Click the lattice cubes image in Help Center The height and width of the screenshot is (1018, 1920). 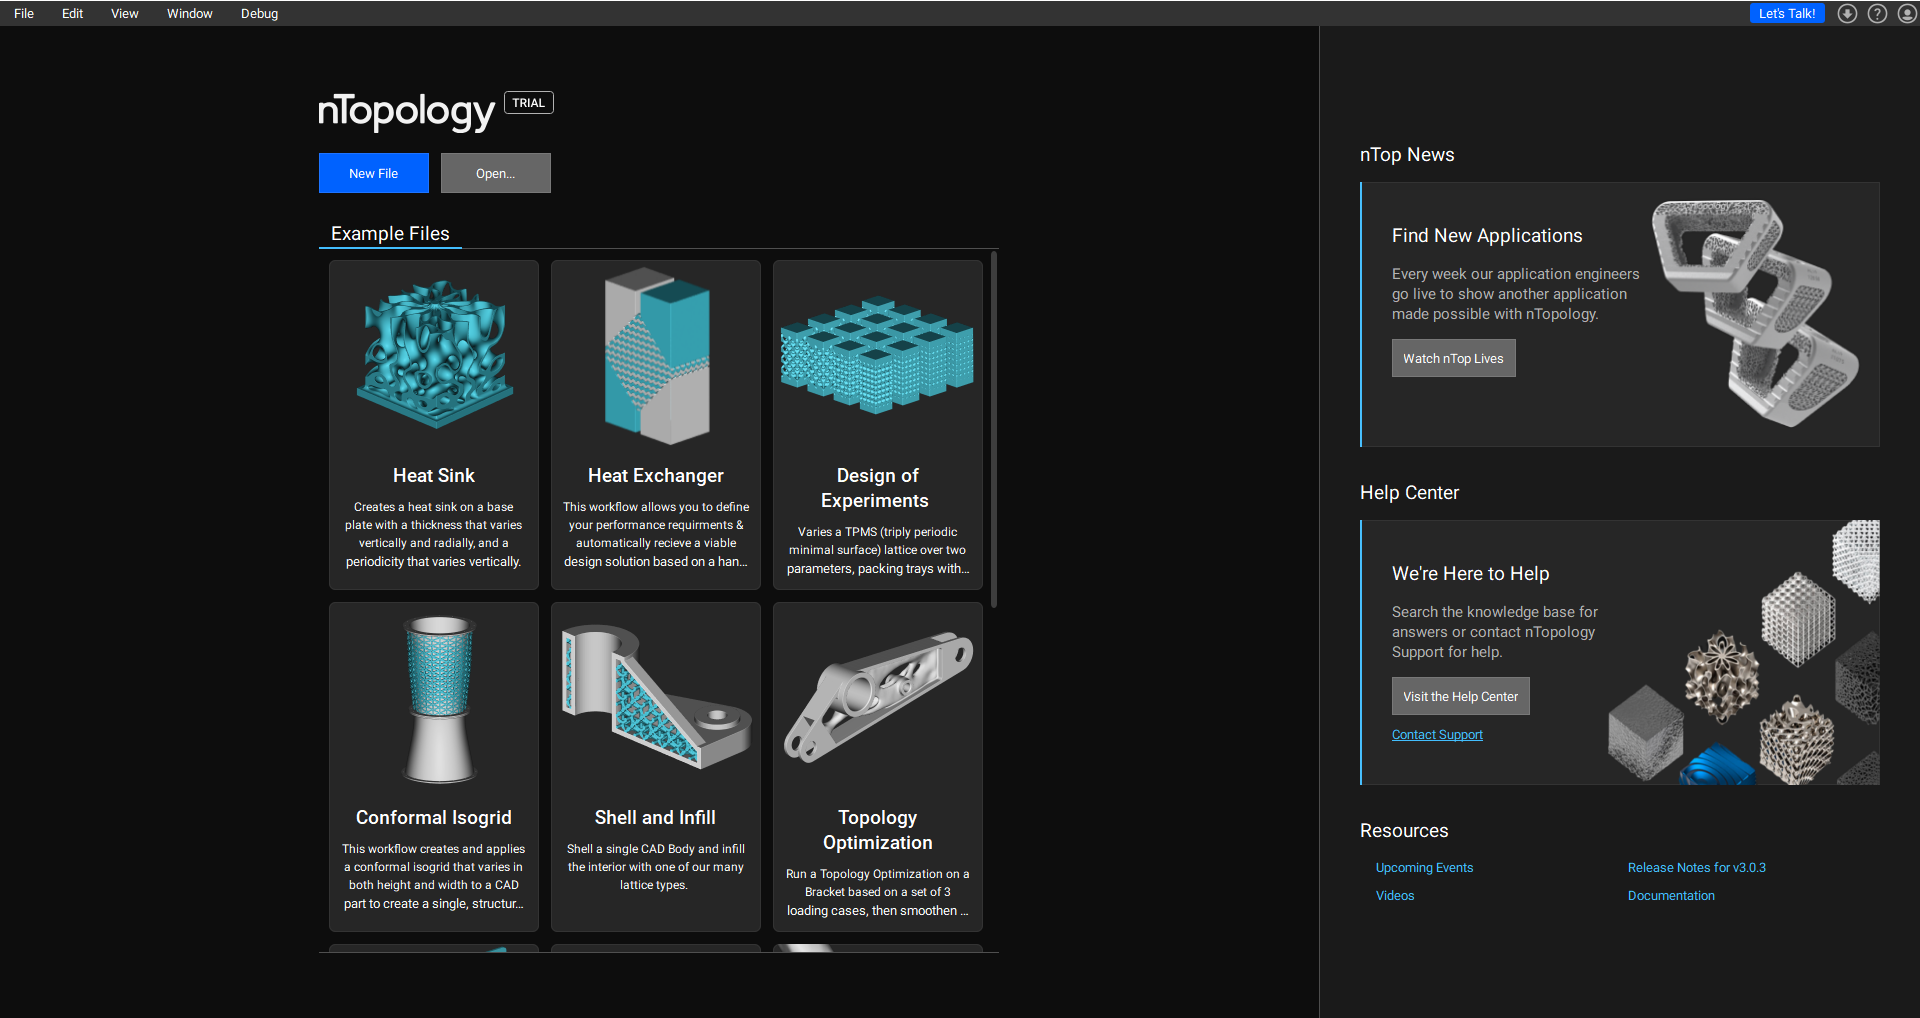[x=1744, y=653]
